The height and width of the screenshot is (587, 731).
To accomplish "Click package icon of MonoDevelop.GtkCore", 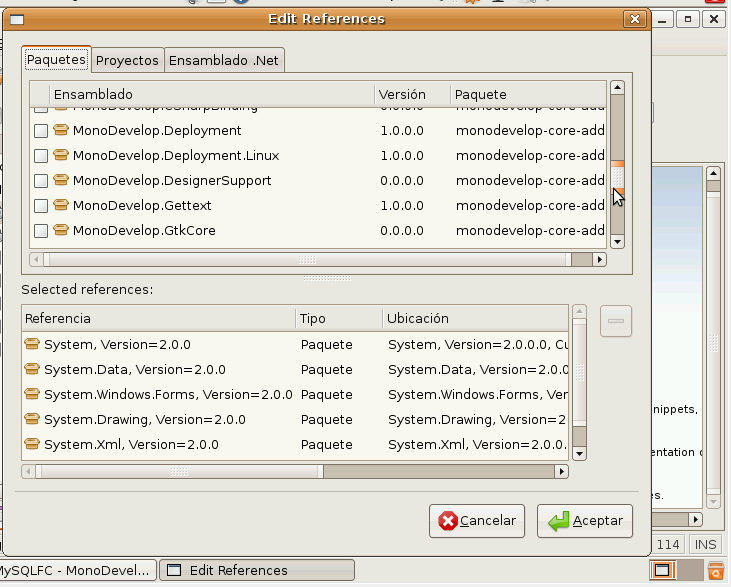I will pyautogui.click(x=61, y=230).
